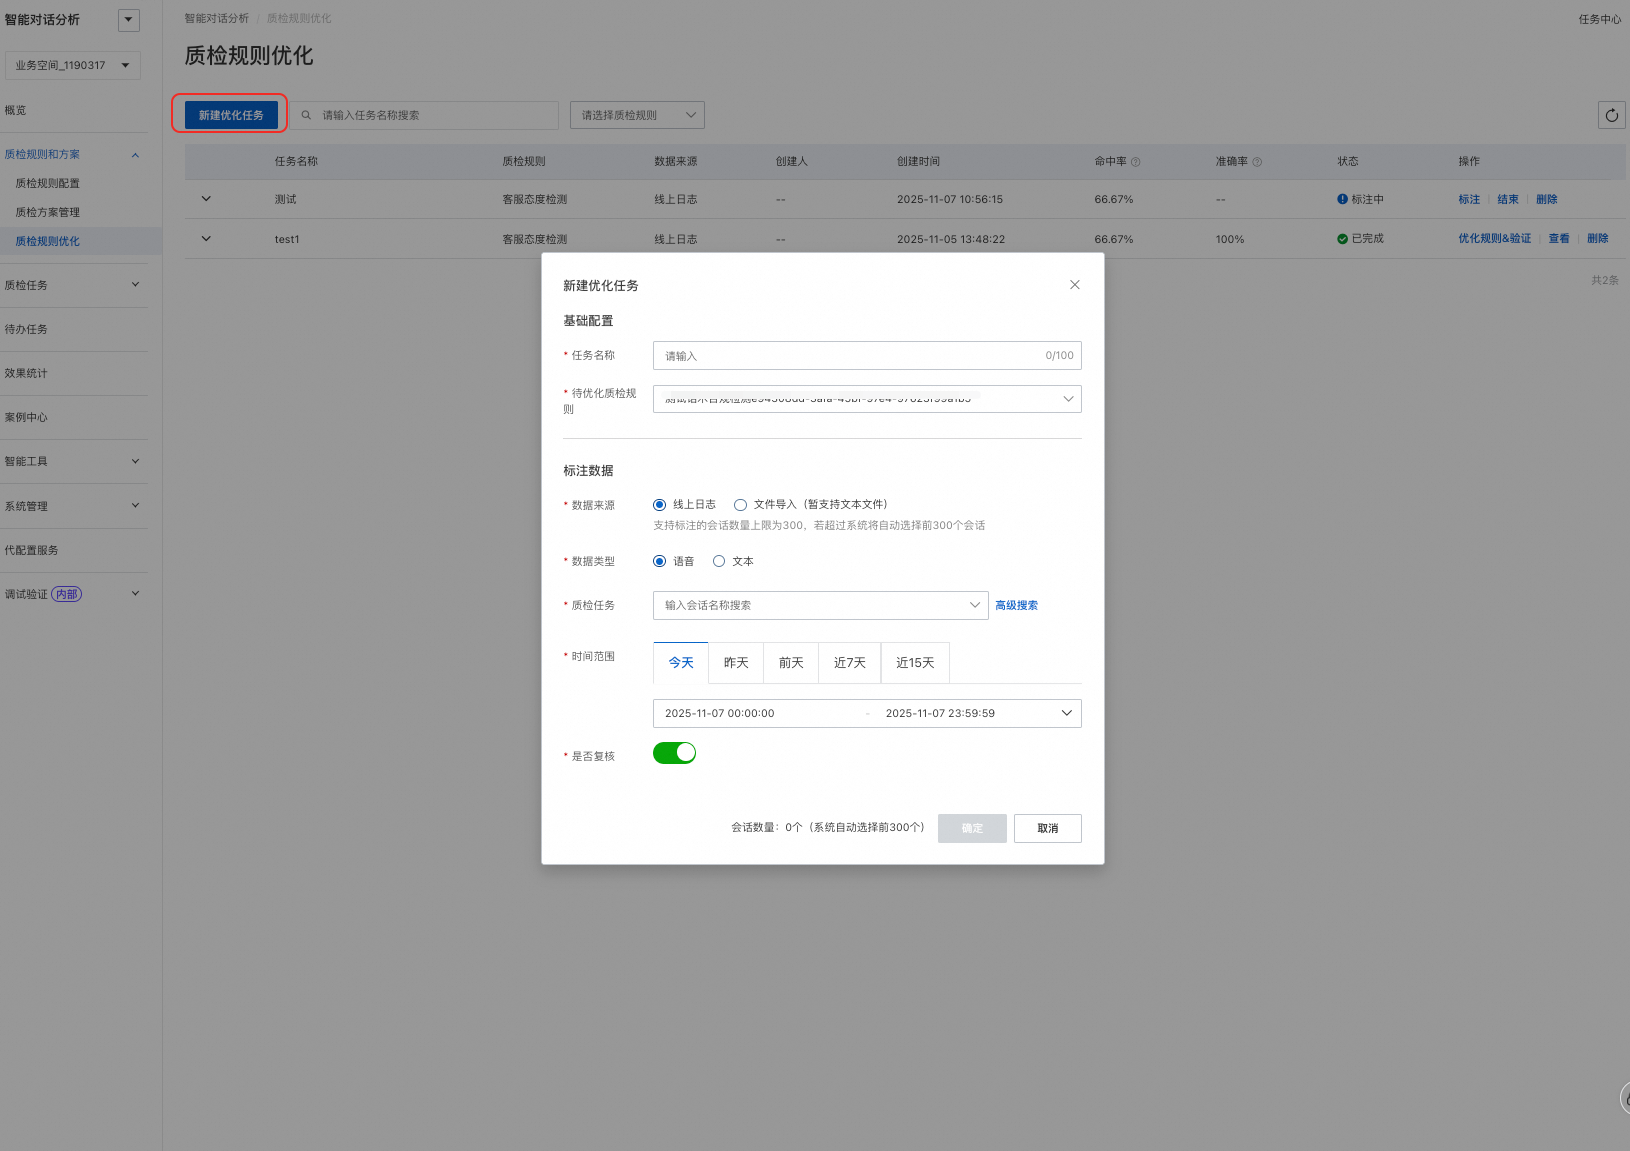
Task: Open the 质检任务 conversation dropdown
Action: [x=821, y=605]
